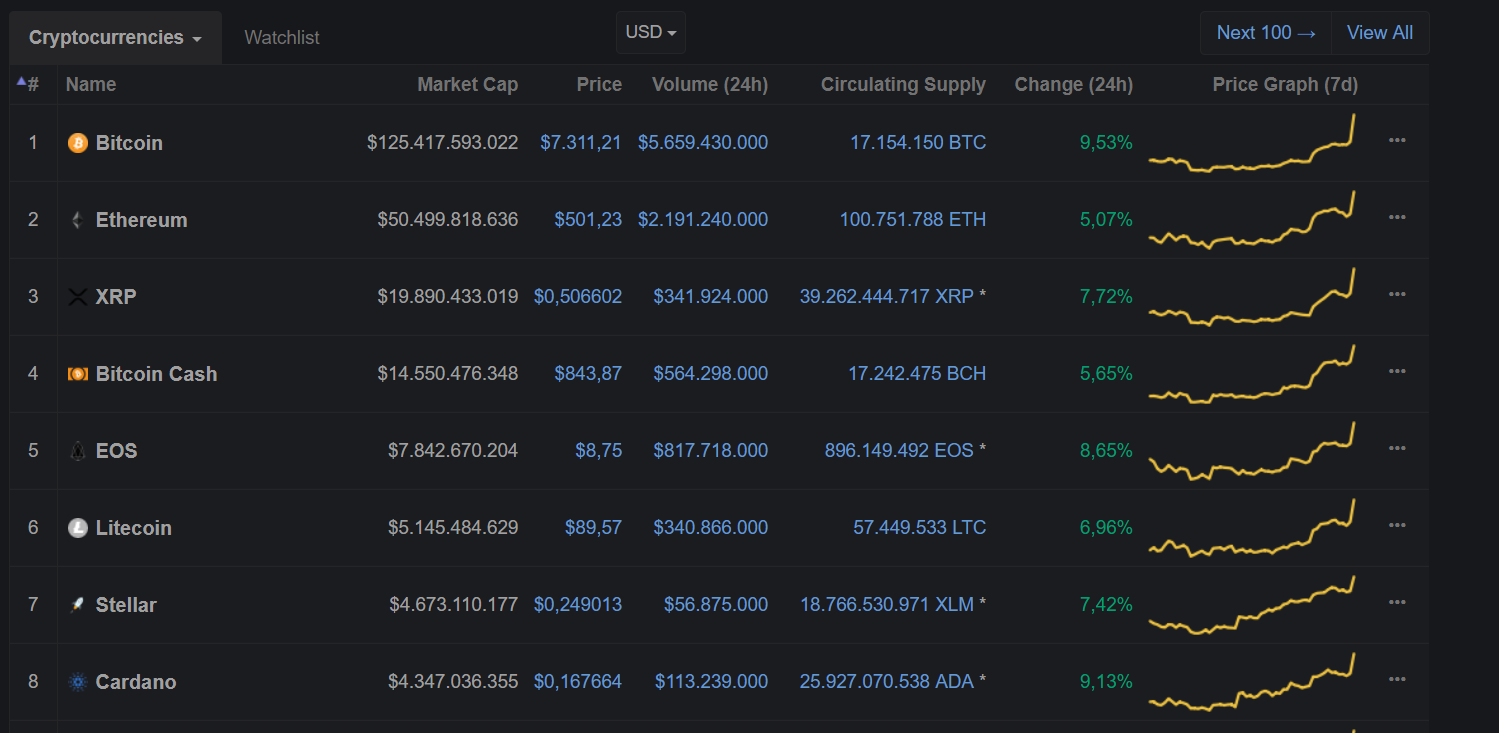
Task: Click XRP's price $0,506602
Action: tap(578, 297)
